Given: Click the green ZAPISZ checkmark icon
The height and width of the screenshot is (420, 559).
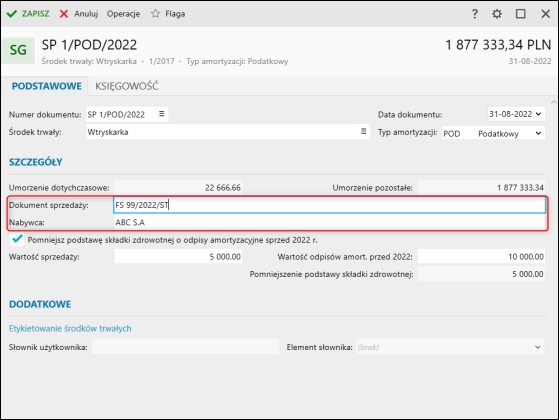Looking at the screenshot, I should coord(12,14).
